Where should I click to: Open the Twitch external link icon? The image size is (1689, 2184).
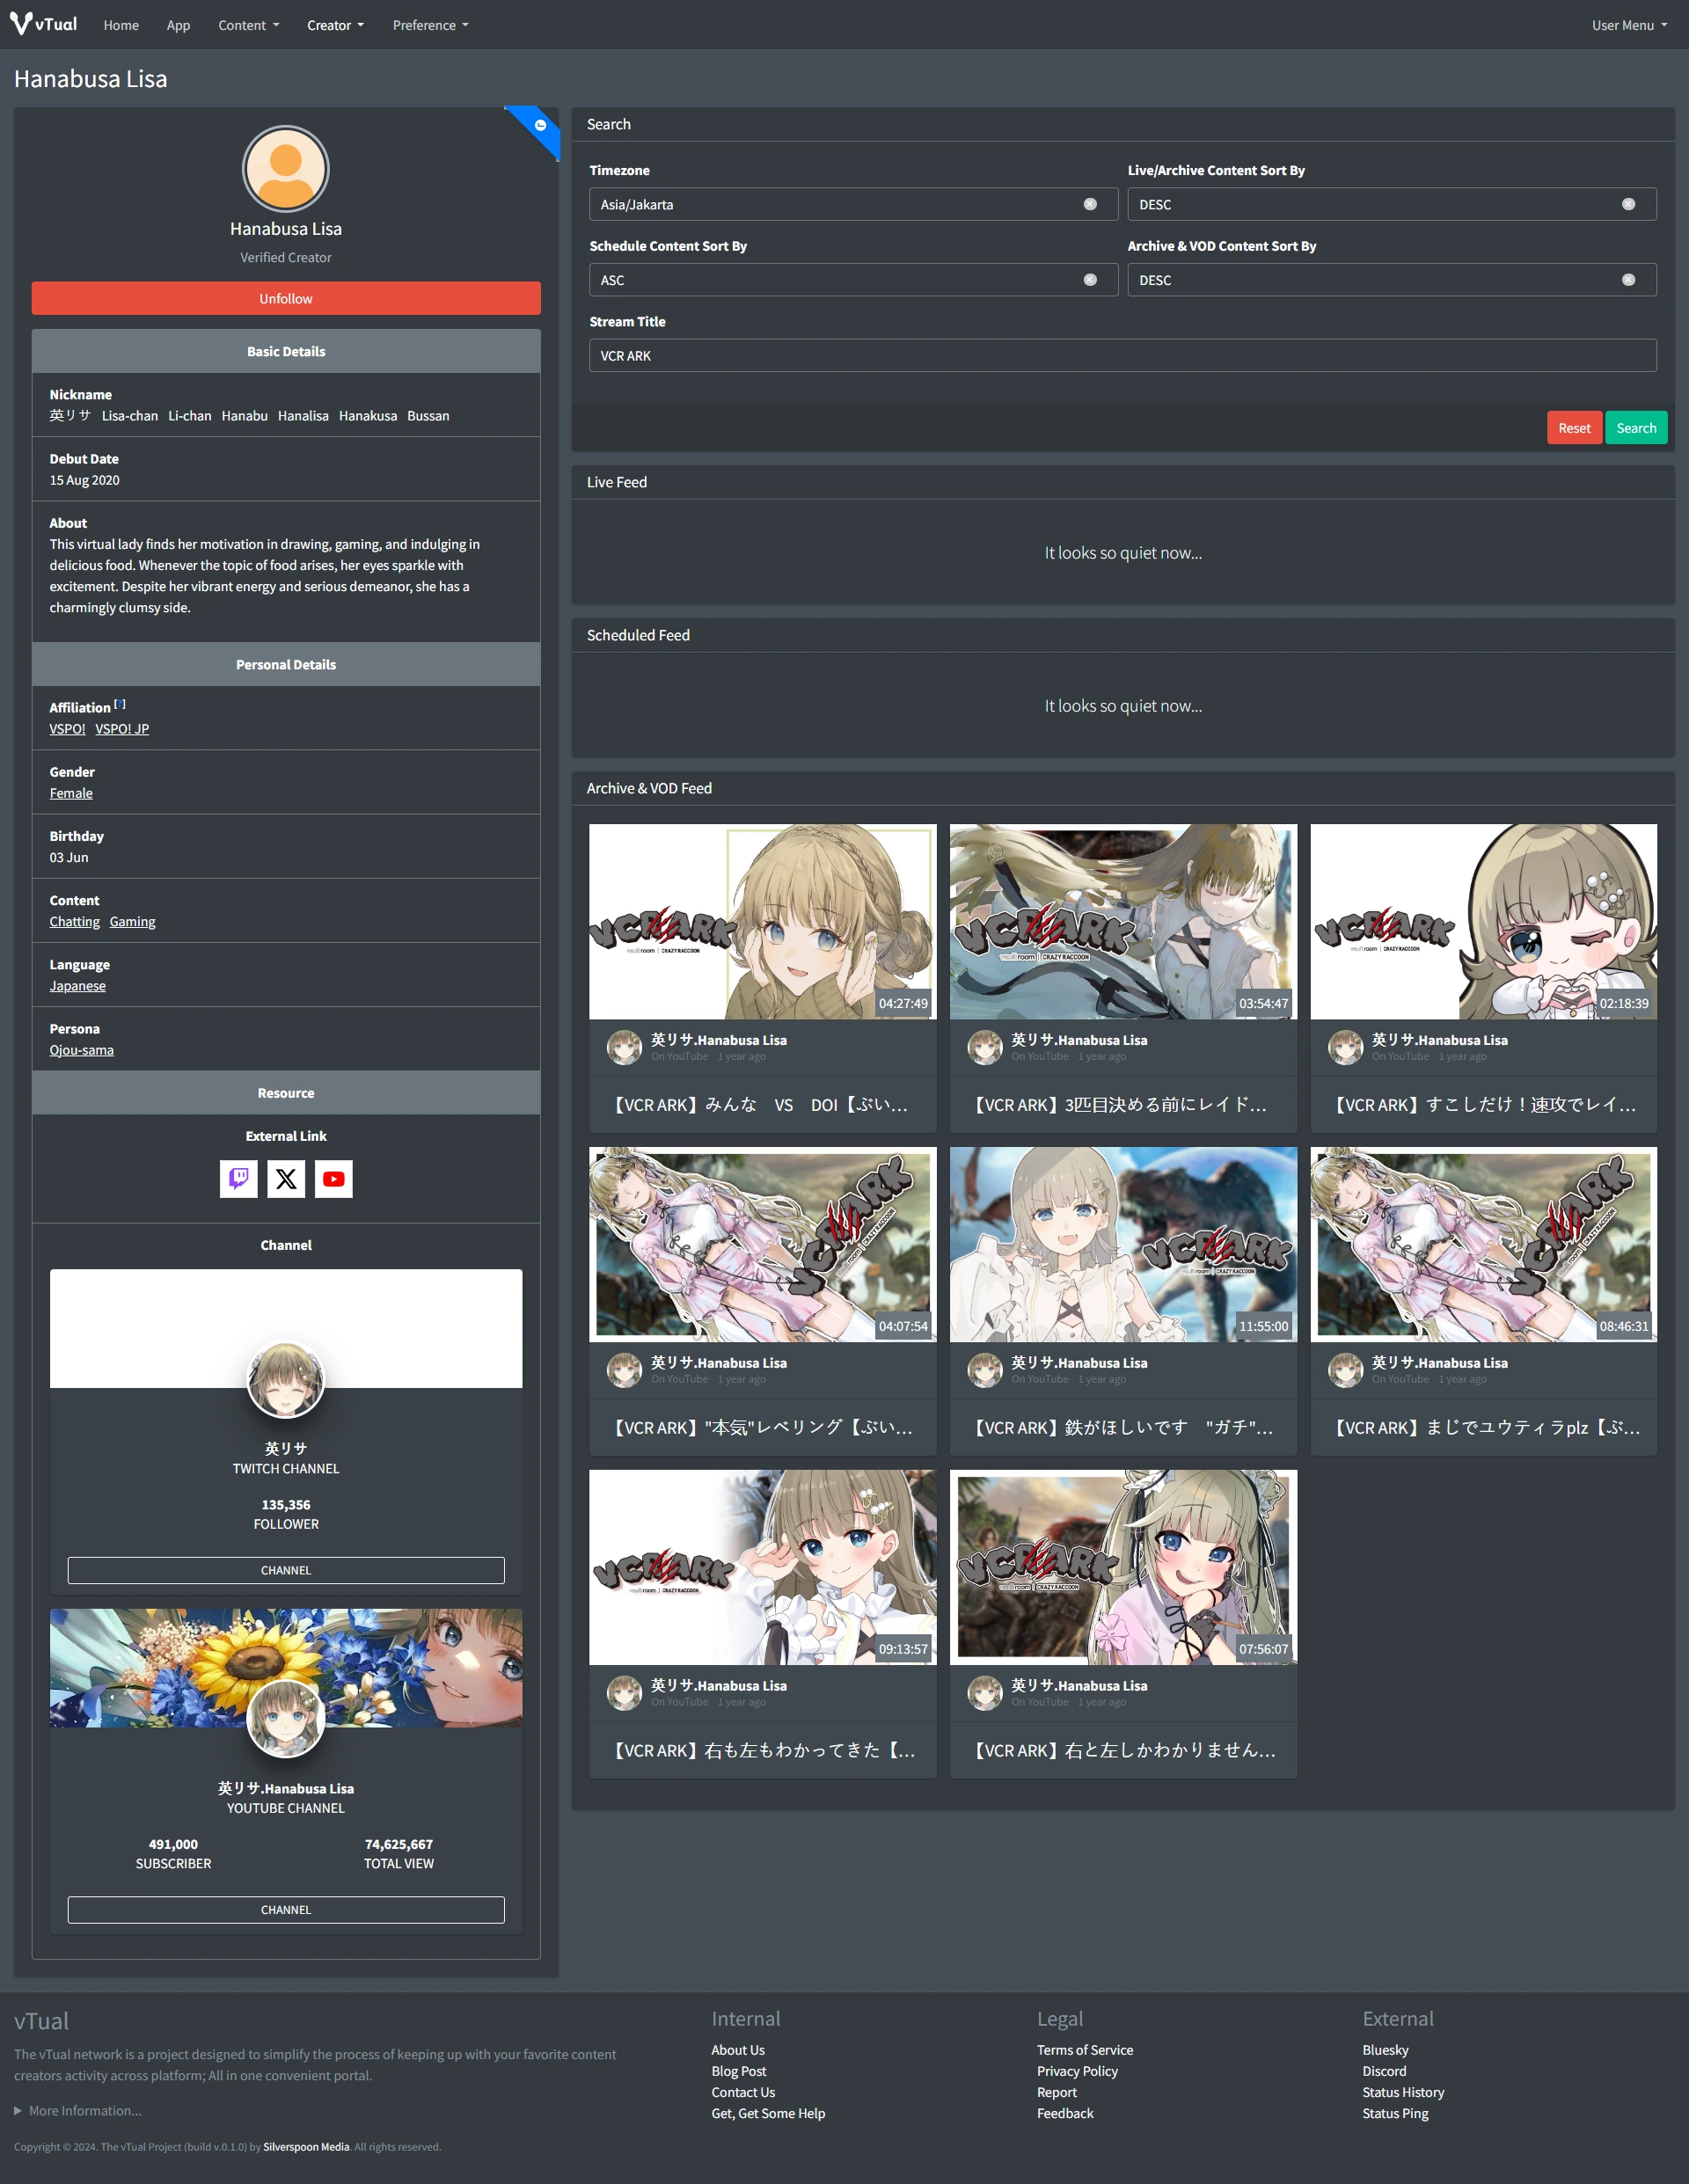pos(238,1179)
